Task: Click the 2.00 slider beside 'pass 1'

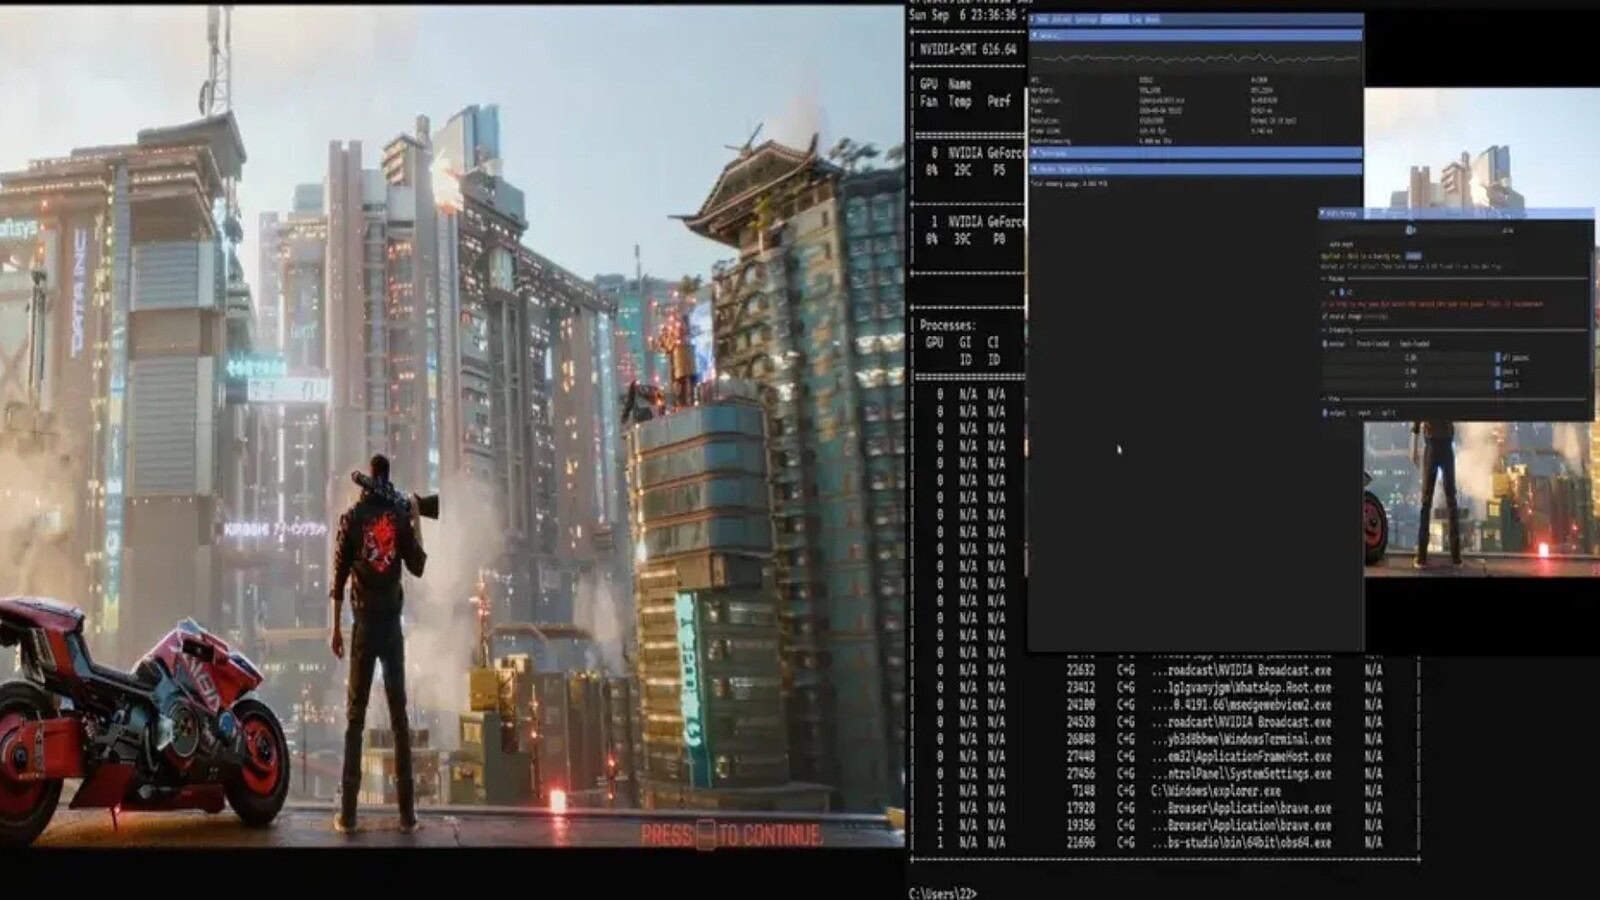Action: click(1406, 371)
